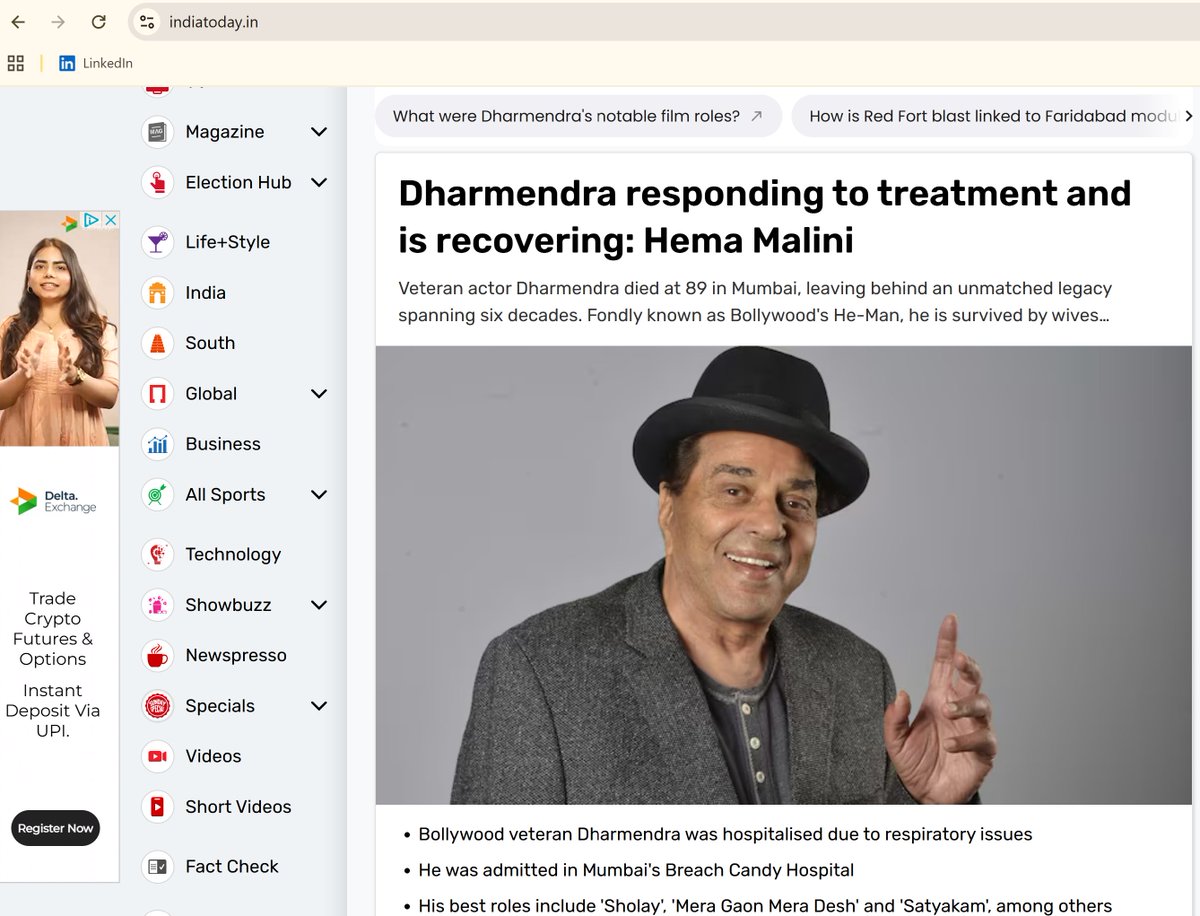1200x916 pixels.
Task: Click the browser forward arrow
Action: coord(58,22)
